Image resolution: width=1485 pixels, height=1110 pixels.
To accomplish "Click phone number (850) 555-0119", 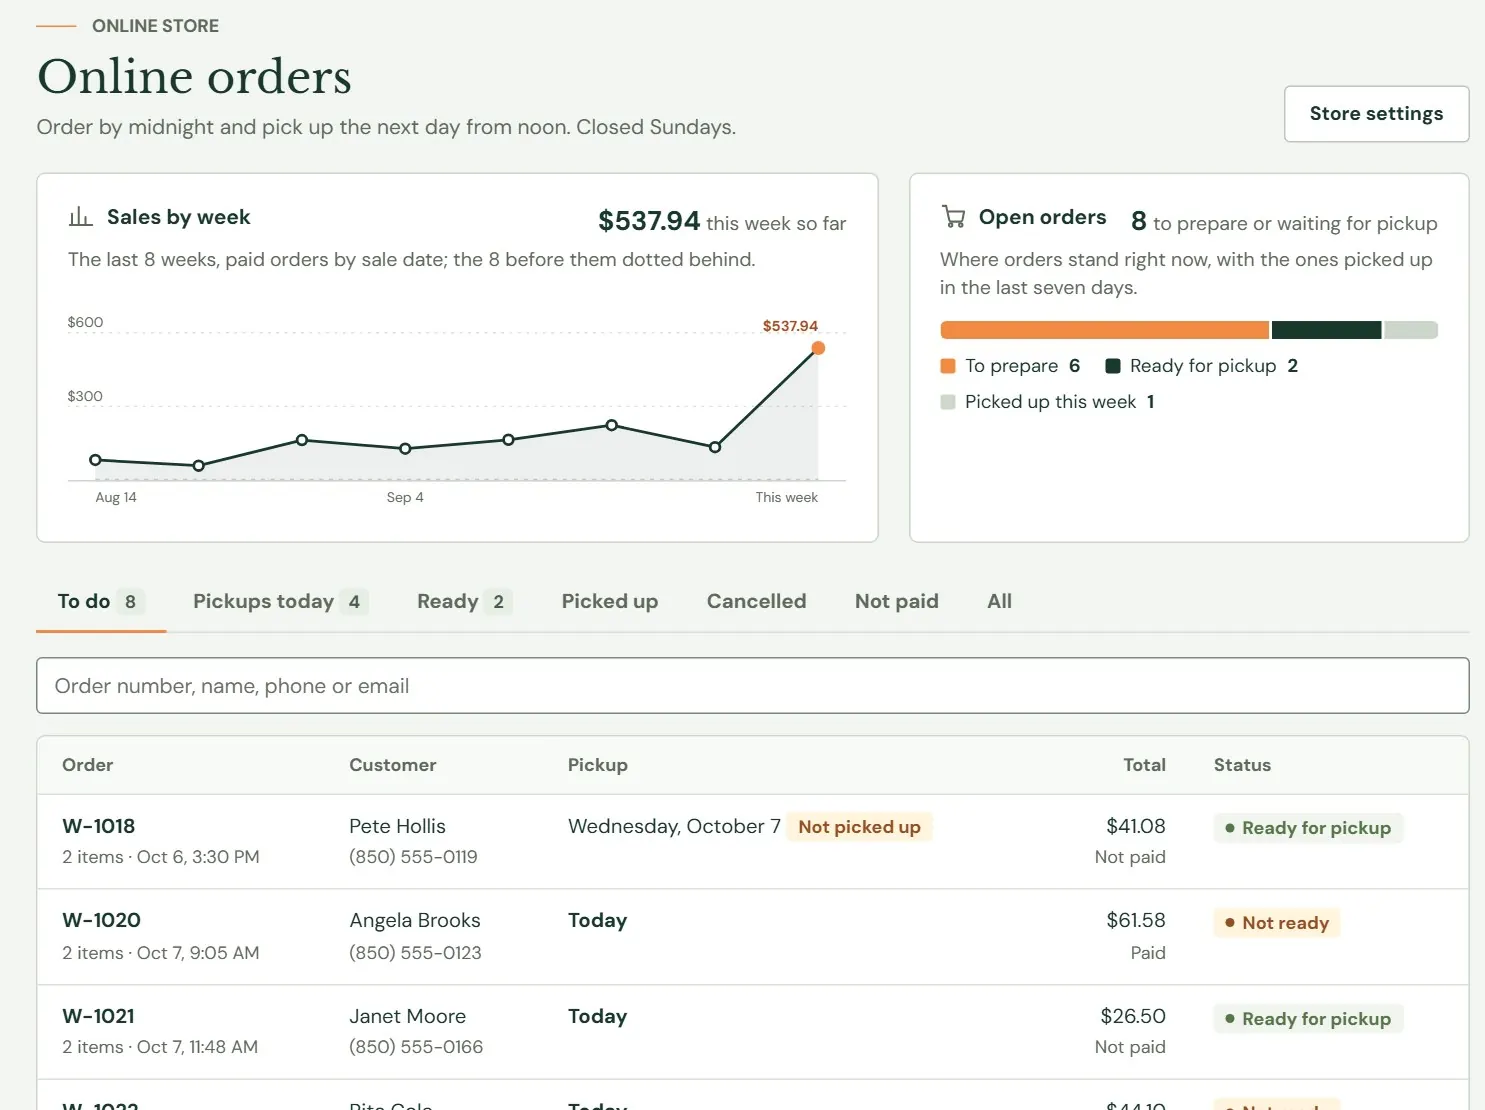I will tap(413, 857).
